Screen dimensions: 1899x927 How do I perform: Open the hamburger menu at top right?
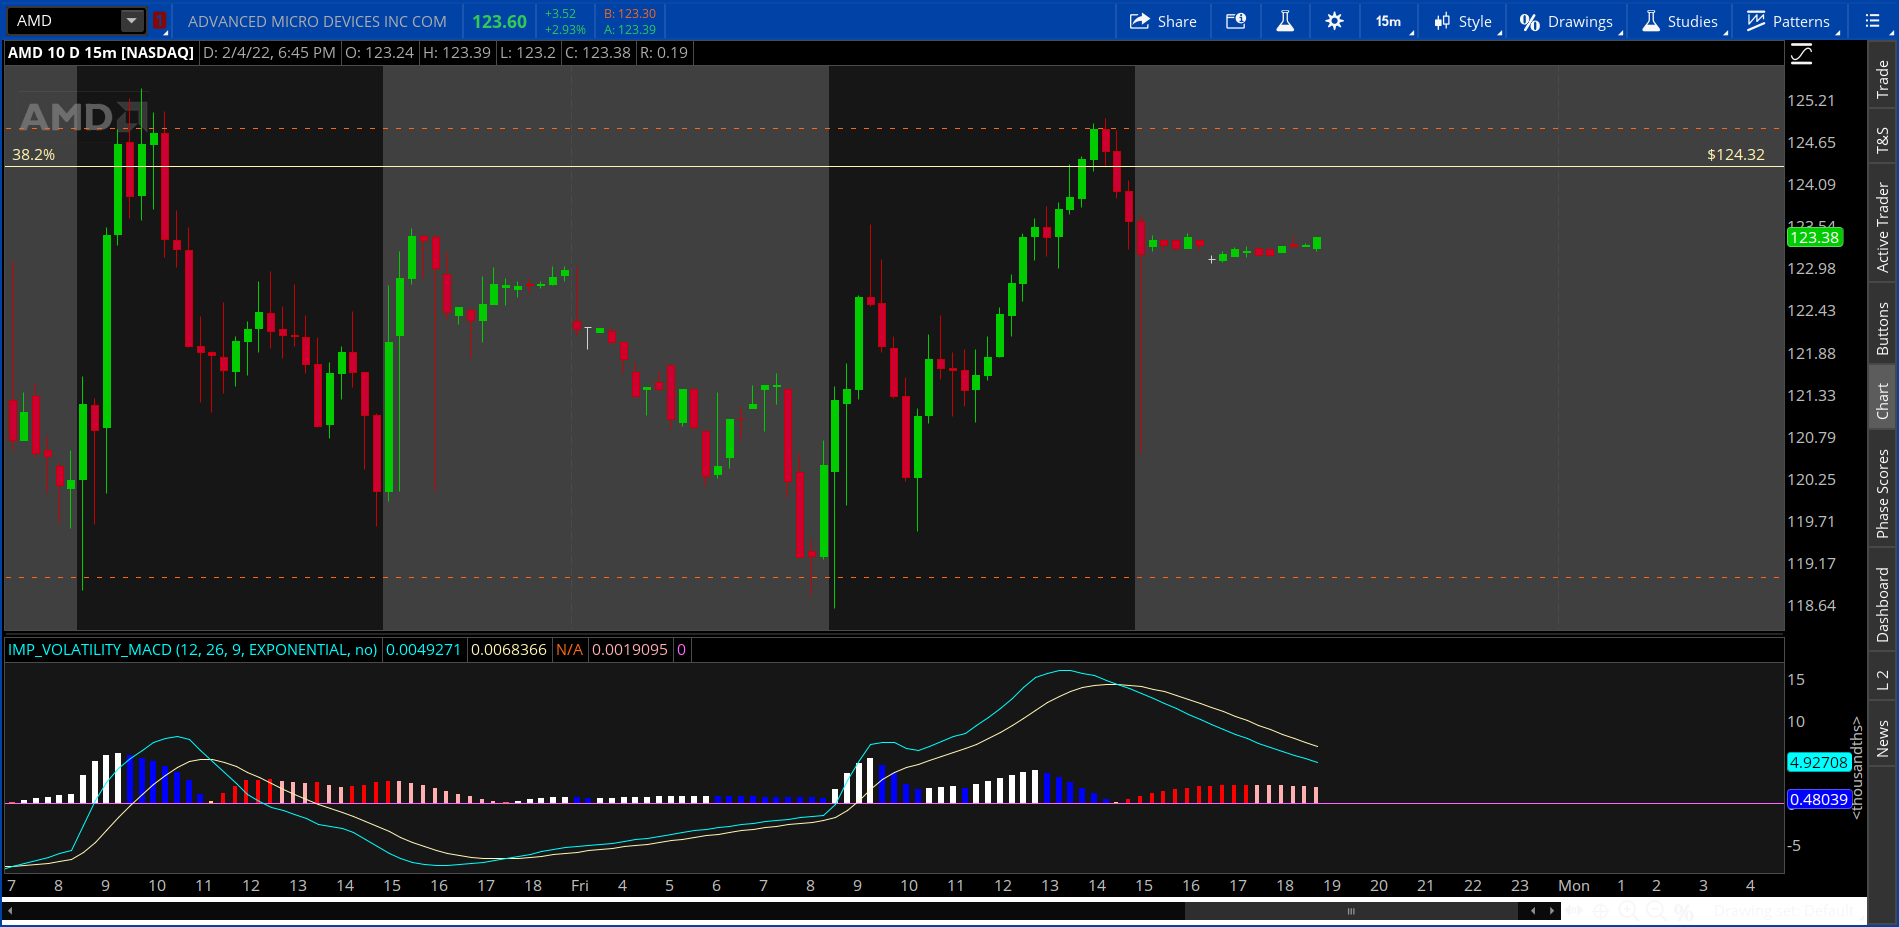point(1871,20)
